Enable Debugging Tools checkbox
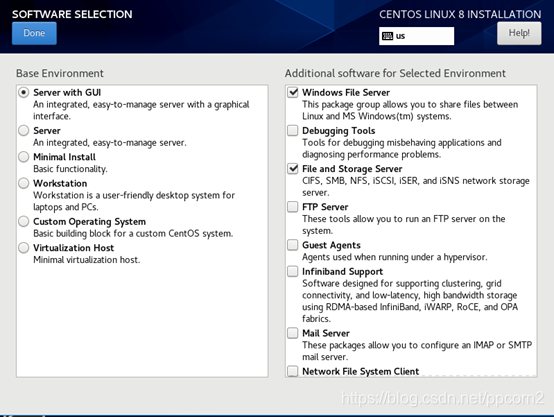Image resolution: width=554 pixels, height=417 pixels. 293,131
